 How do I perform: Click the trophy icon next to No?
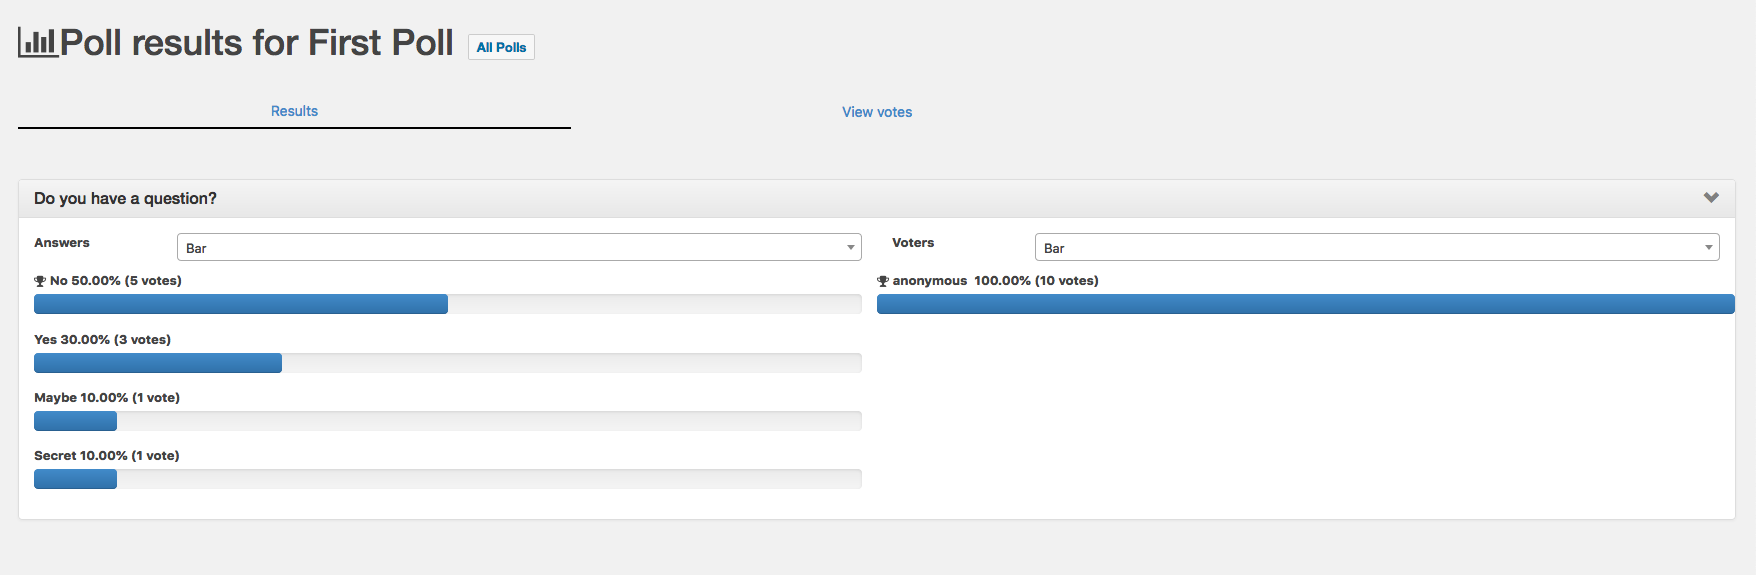pyautogui.click(x=40, y=281)
